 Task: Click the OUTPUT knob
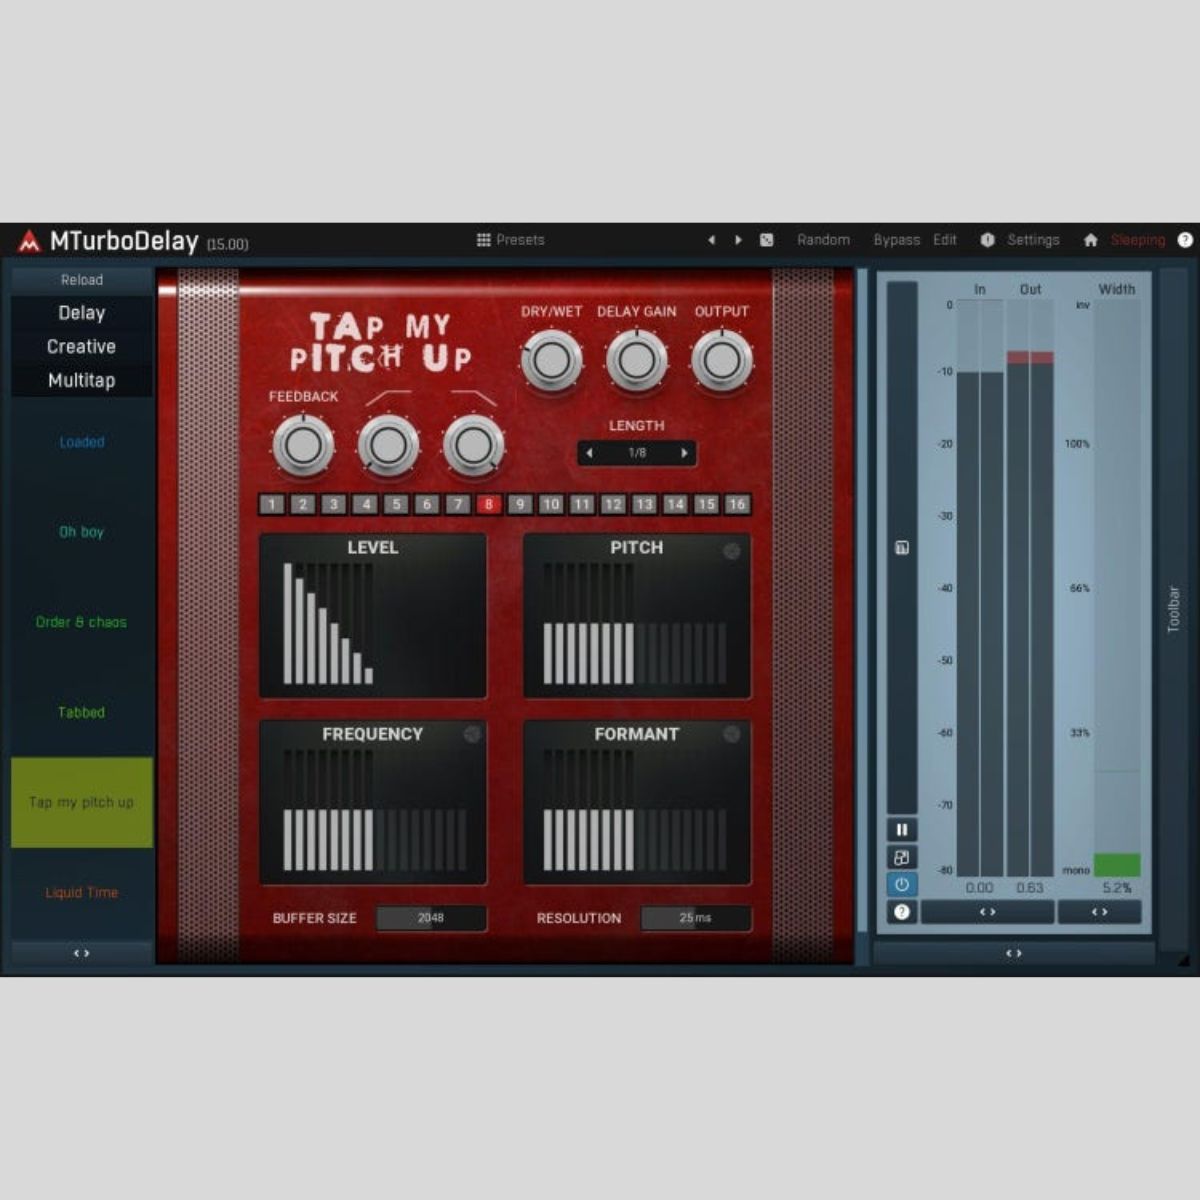tap(722, 361)
